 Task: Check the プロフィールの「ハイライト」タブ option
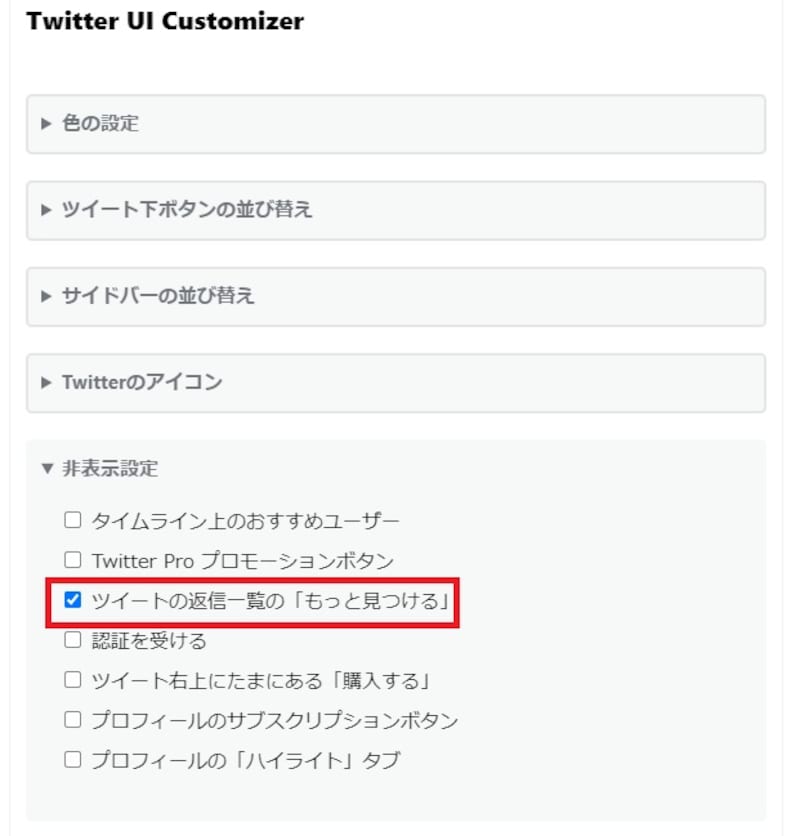(71, 759)
